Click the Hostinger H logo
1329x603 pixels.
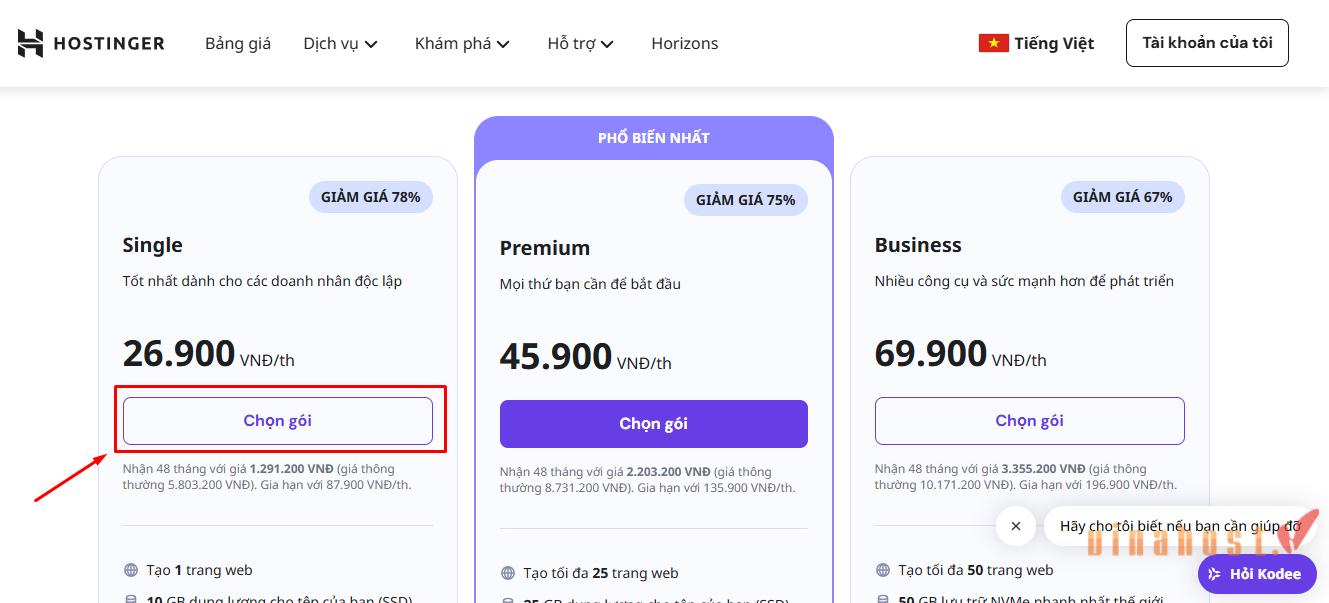[x=29, y=42]
